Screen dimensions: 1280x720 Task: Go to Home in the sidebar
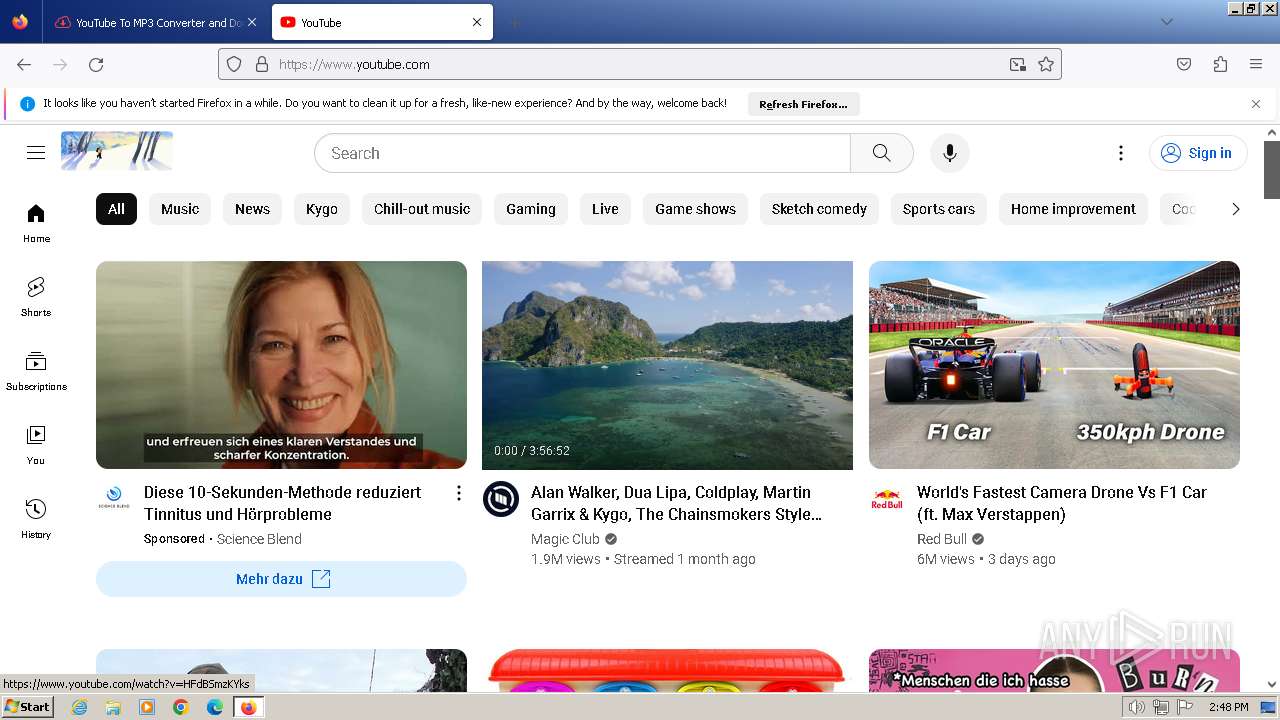pos(36,223)
